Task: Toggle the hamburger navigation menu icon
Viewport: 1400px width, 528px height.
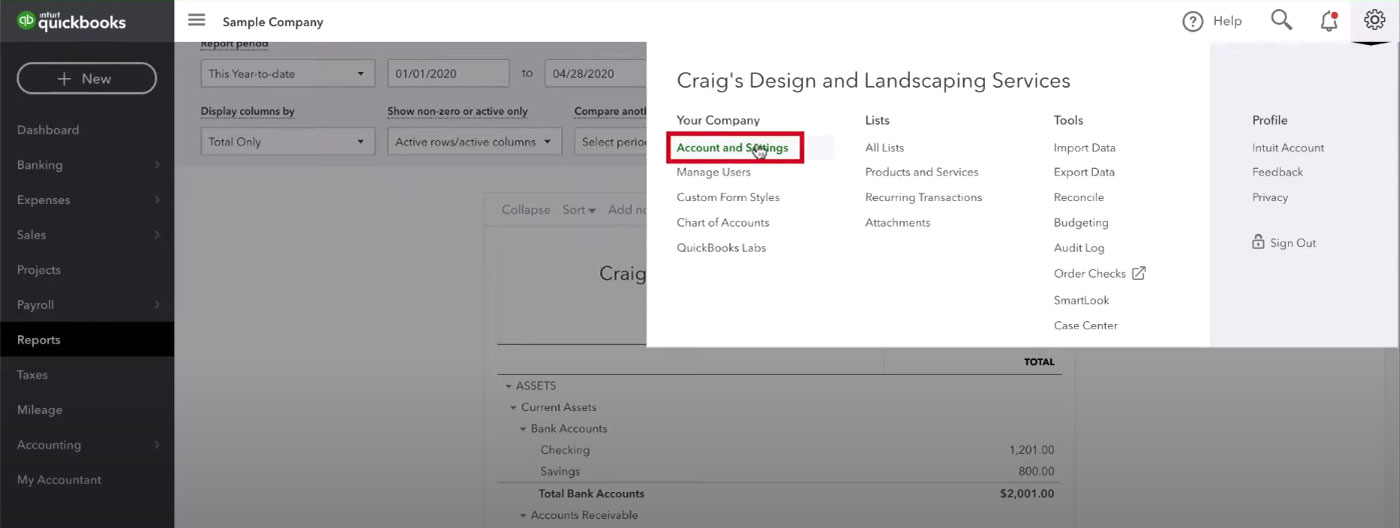Action: [196, 20]
